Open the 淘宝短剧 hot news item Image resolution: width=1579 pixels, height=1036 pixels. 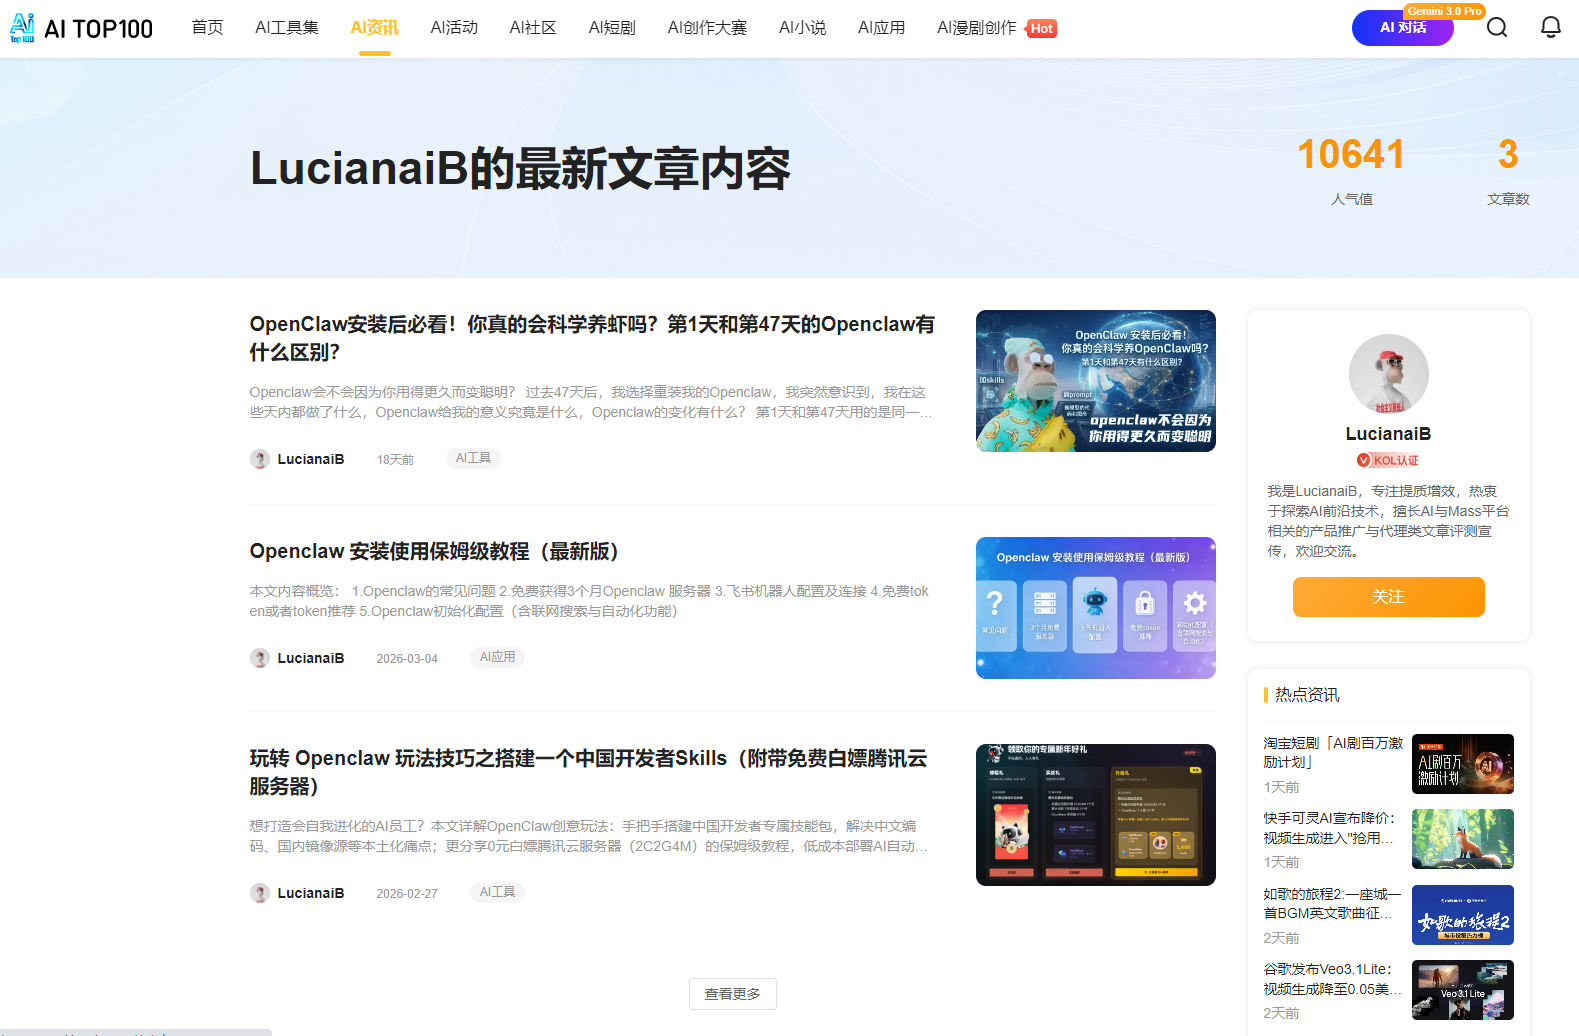point(1332,752)
